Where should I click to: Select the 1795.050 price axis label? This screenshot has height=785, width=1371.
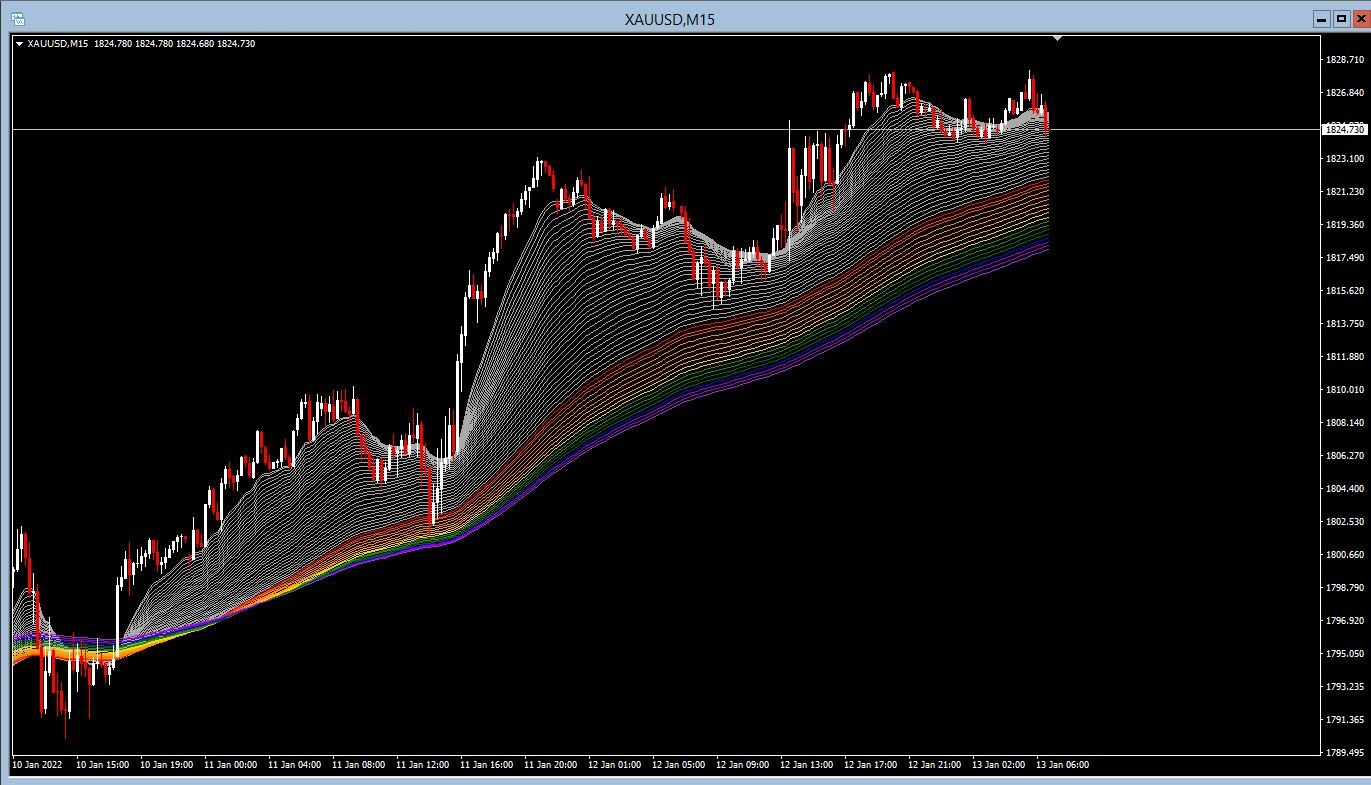1345,654
